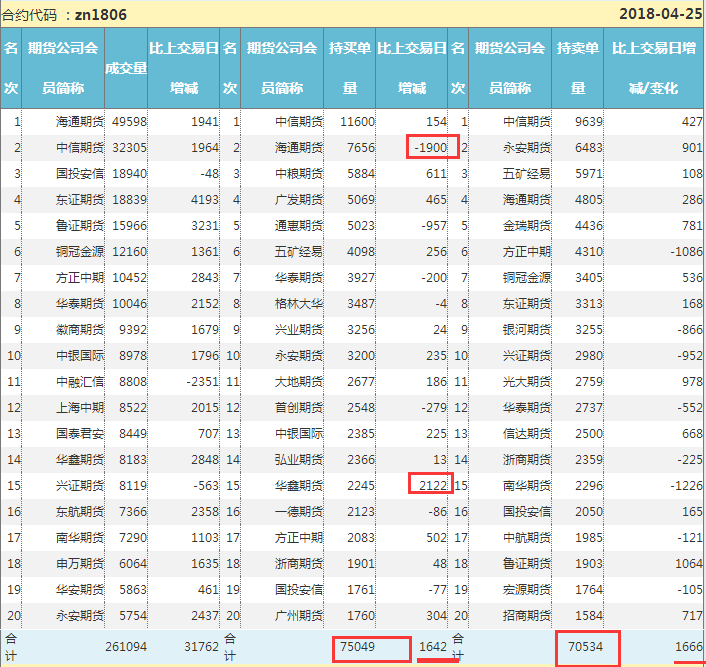Click total volume 261094
The height and width of the screenshot is (667, 706).
click(x=126, y=647)
